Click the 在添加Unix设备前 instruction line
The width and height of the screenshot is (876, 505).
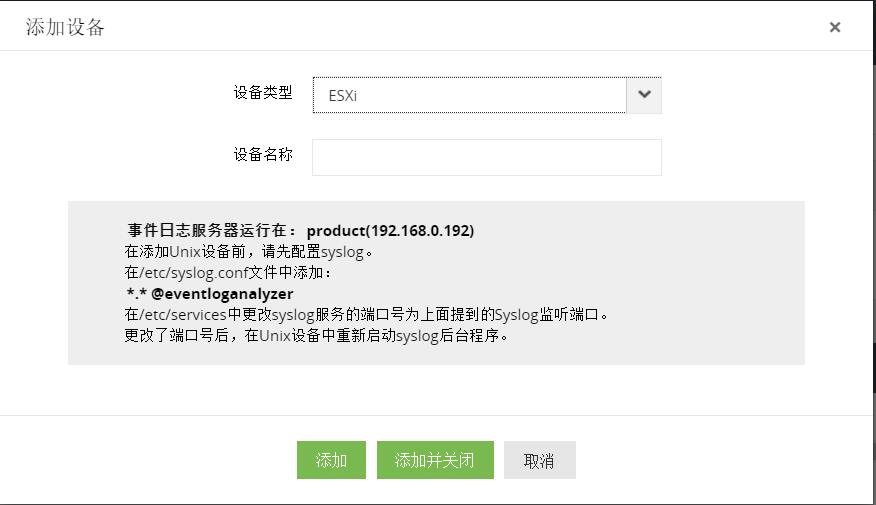(249, 252)
